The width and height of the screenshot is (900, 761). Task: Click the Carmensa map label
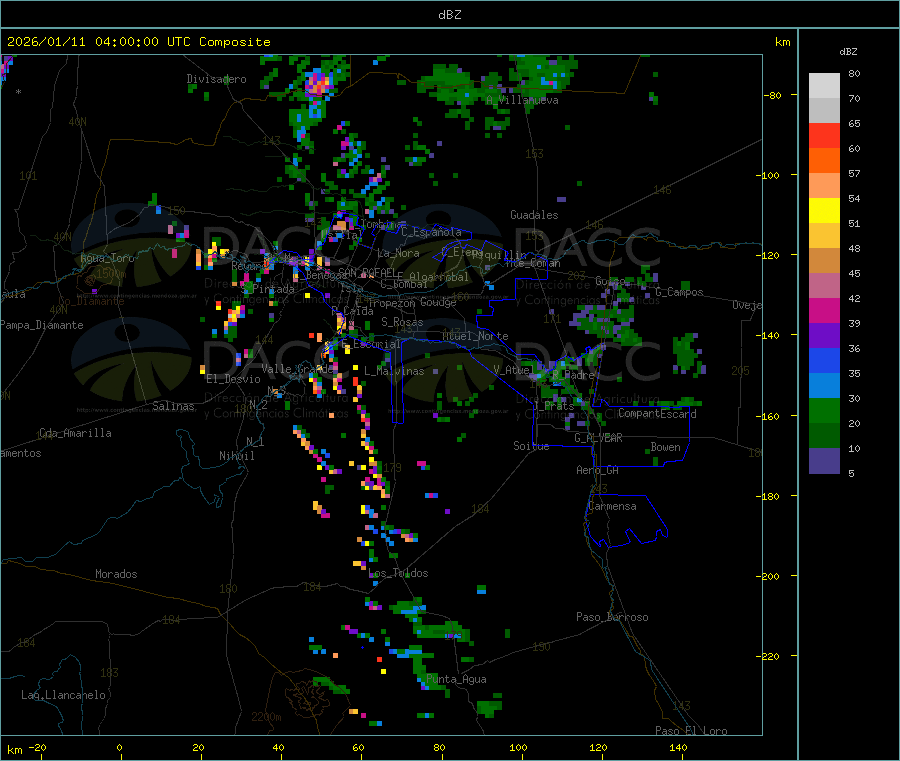tap(612, 506)
